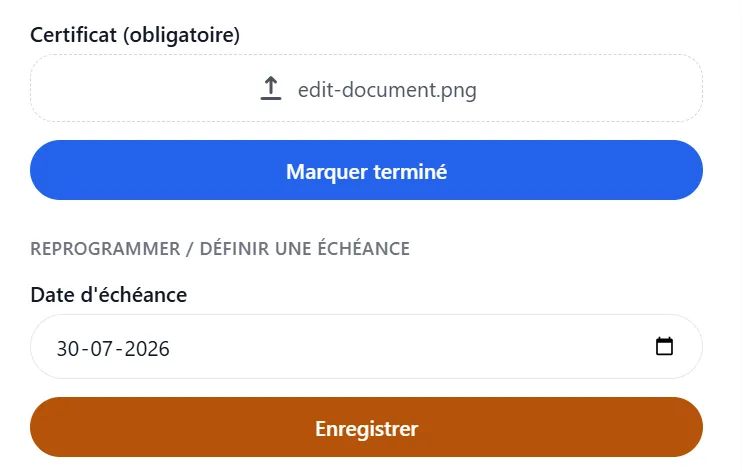Save with the Enregistrer button
Viewport: 742px width, 471px height.
tap(366, 427)
